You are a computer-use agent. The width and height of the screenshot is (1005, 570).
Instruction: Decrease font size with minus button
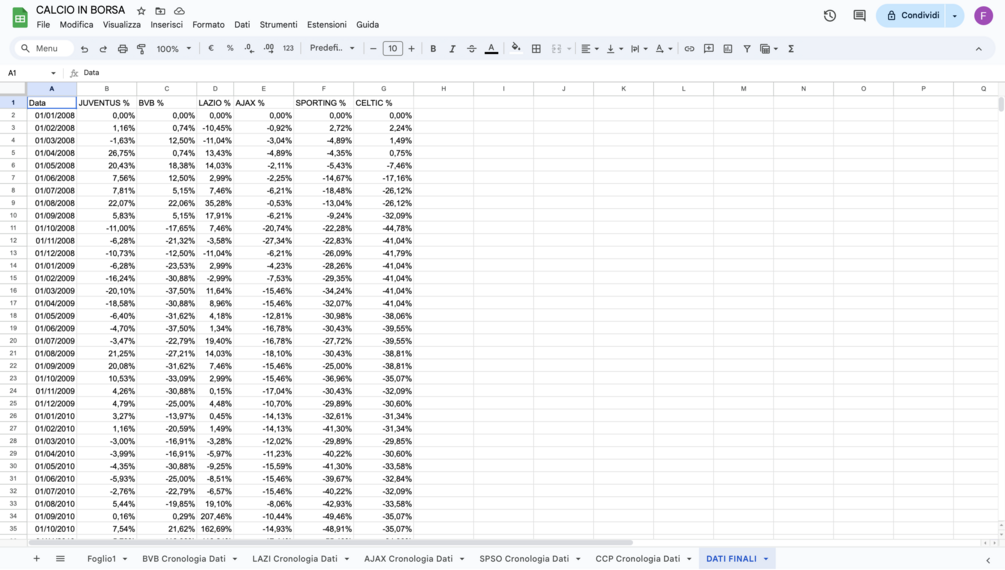(373, 49)
